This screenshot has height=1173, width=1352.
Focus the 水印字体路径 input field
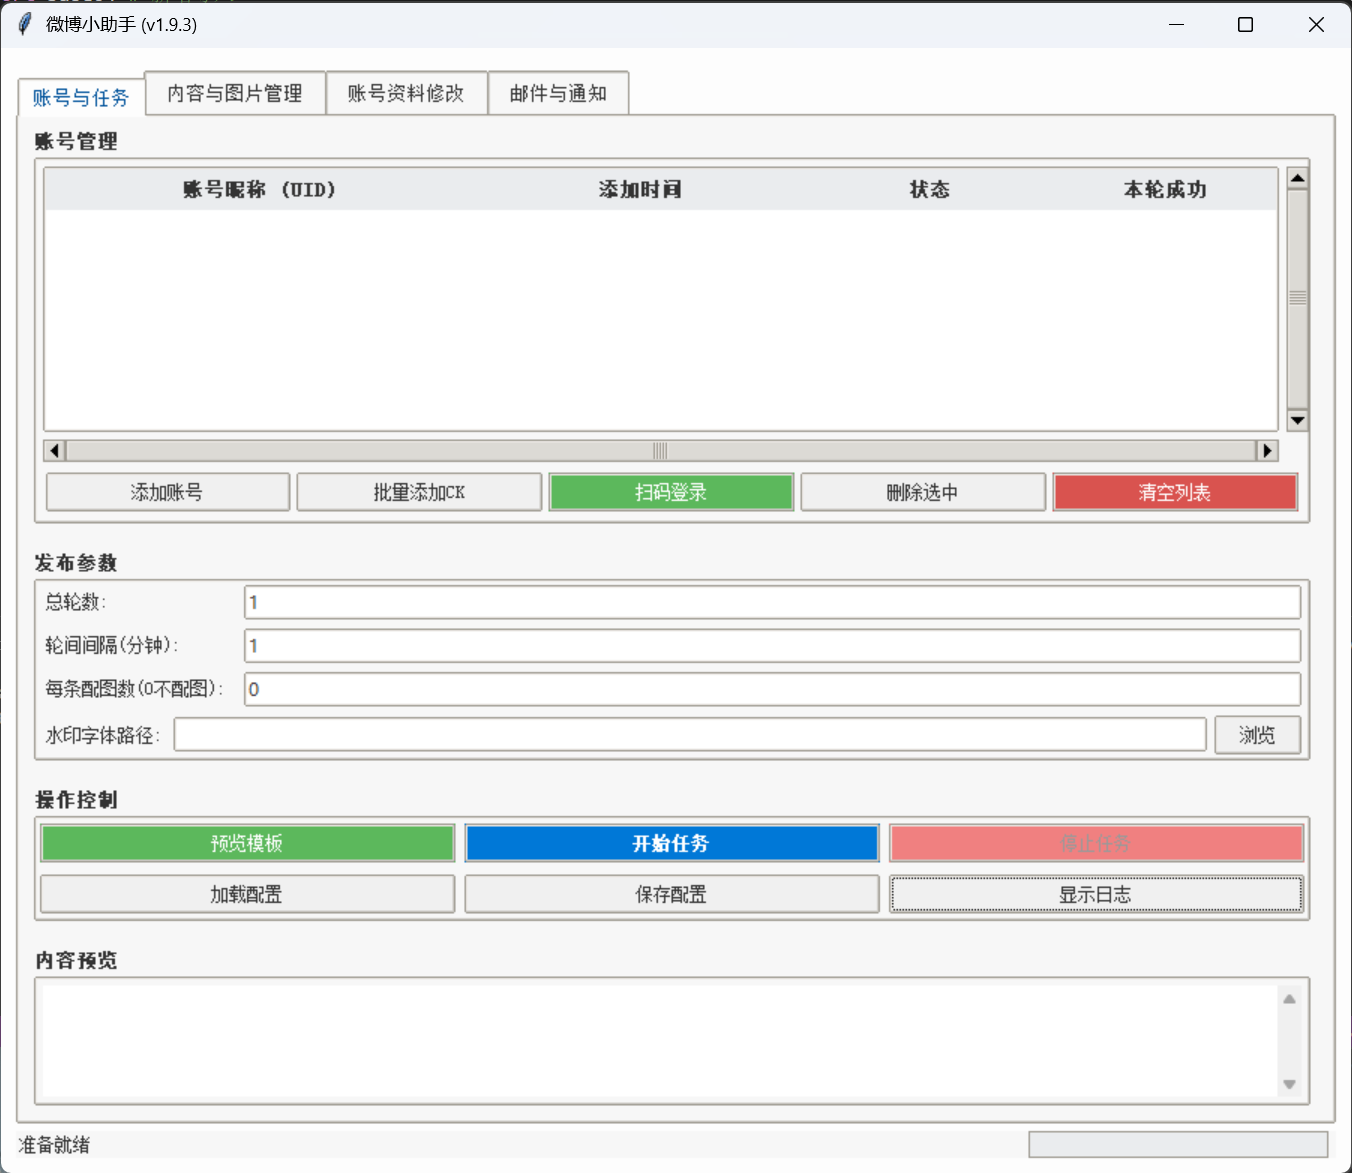pos(690,734)
